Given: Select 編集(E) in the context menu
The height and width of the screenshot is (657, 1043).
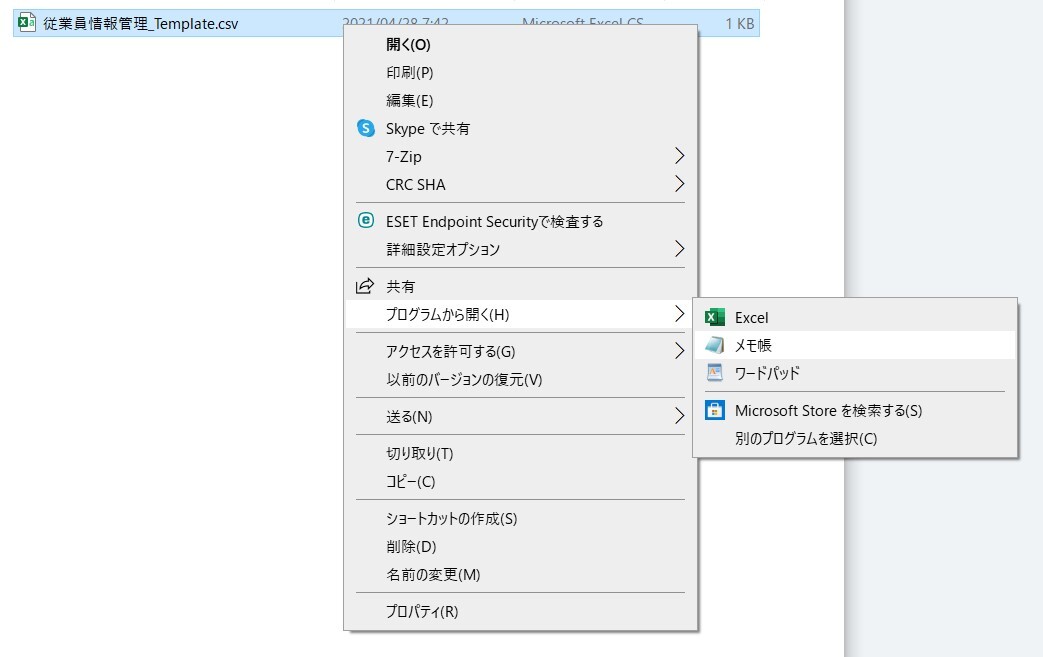Looking at the screenshot, I should click(410, 100).
